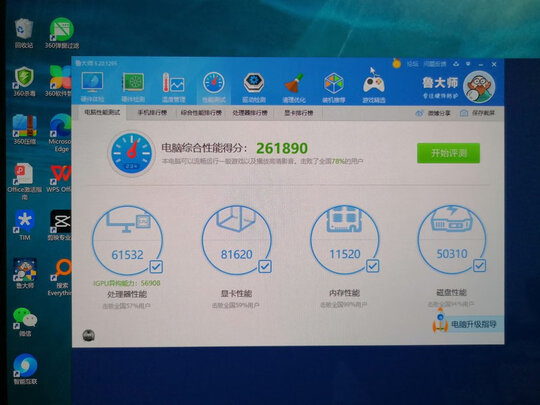Click the memory performance circle showing 11520
This screenshot has width=540, height=405.
pos(344,240)
